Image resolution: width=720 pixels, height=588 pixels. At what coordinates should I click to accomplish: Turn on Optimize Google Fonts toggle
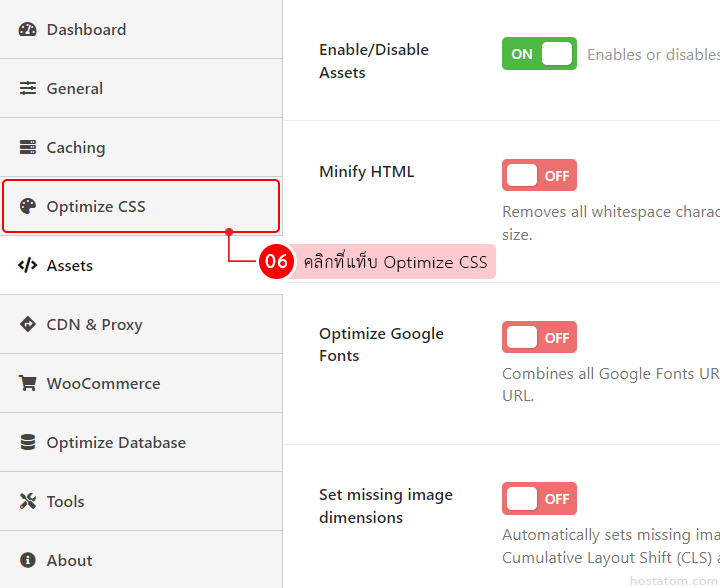pos(539,338)
